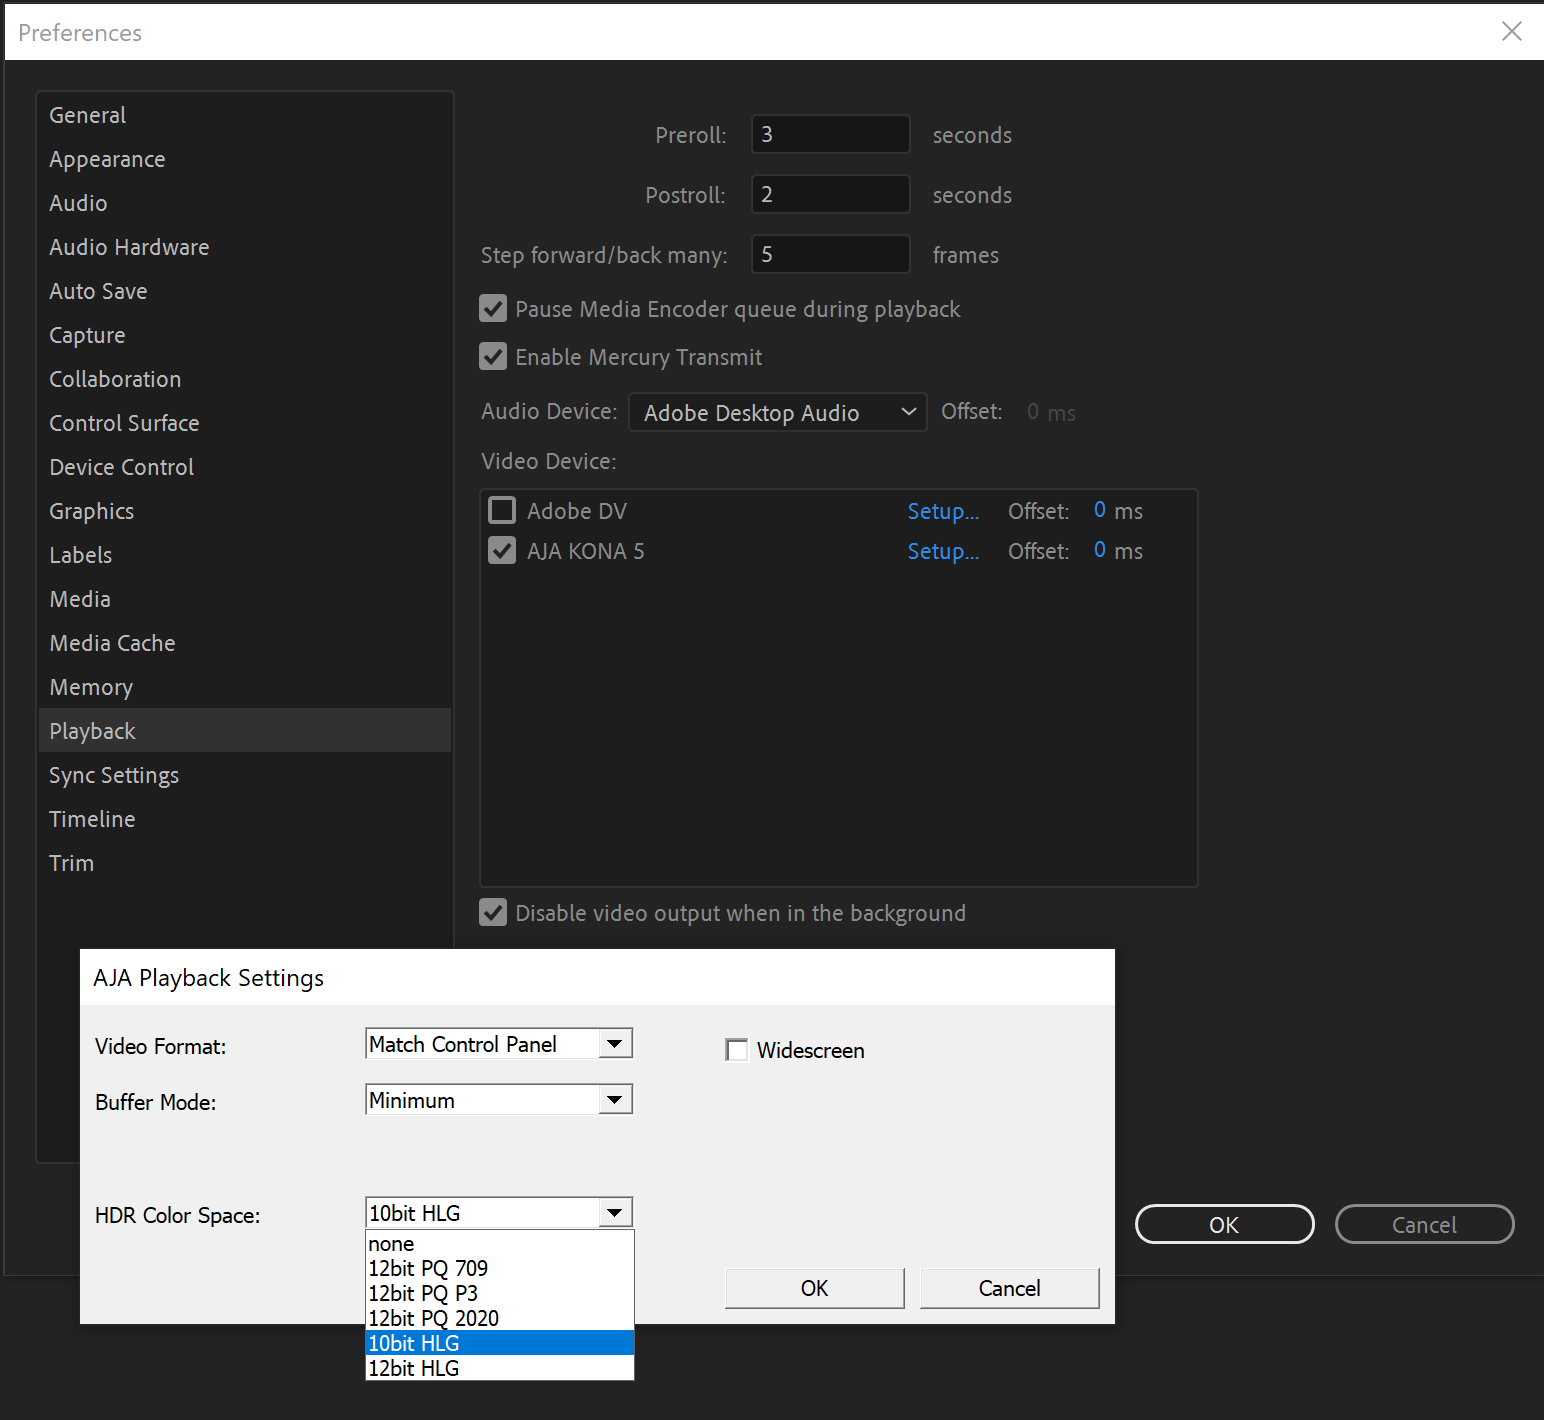Enable the Widescreen checkbox

pos(737,1050)
